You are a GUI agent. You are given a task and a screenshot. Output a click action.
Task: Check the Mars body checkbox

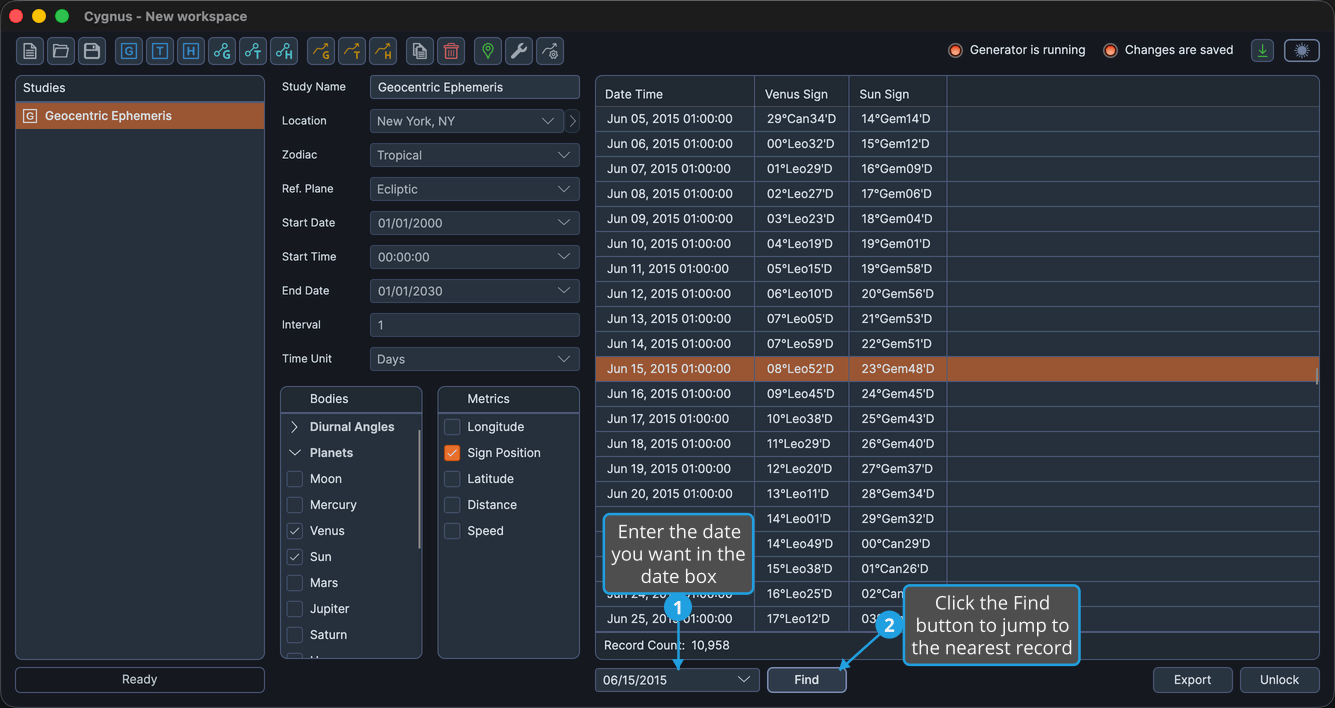295,583
